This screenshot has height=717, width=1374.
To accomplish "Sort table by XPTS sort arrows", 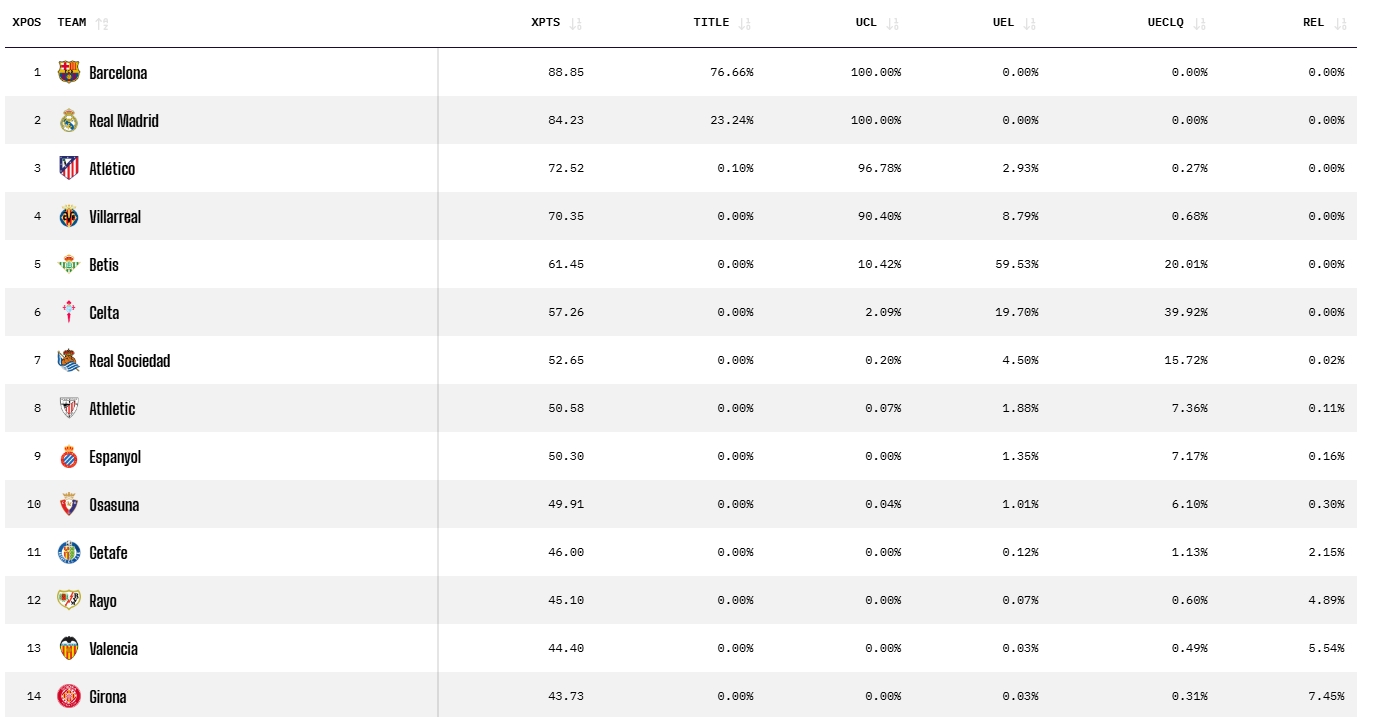I will pos(575,23).
